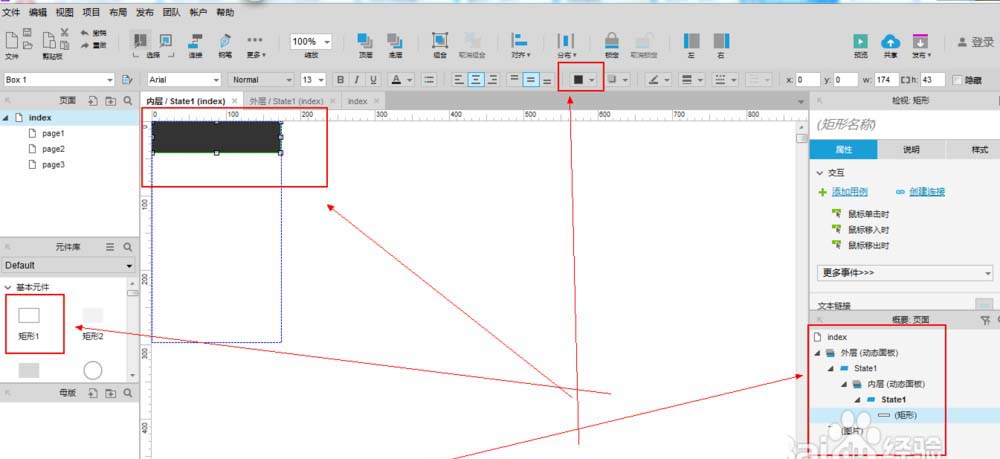The image size is (1000, 459).
Task: Select the intersected selection mode tool
Action: coord(141,41)
